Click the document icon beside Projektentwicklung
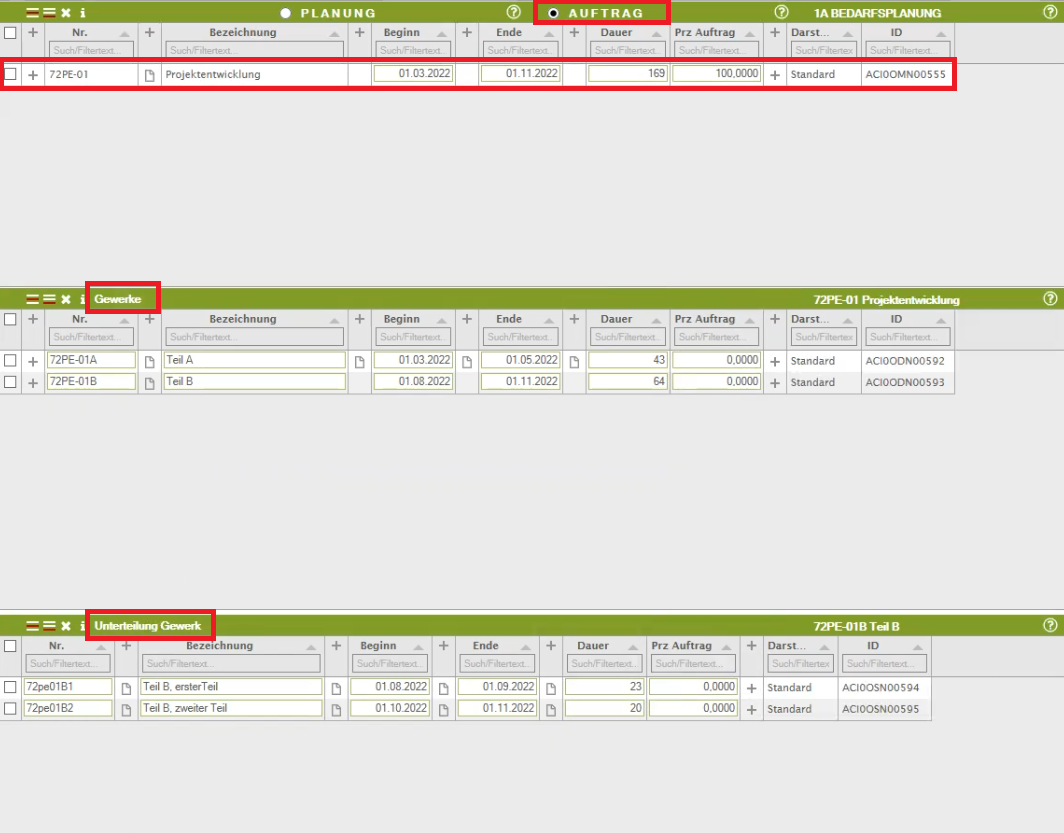Image resolution: width=1064 pixels, height=833 pixels. click(x=150, y=75)
